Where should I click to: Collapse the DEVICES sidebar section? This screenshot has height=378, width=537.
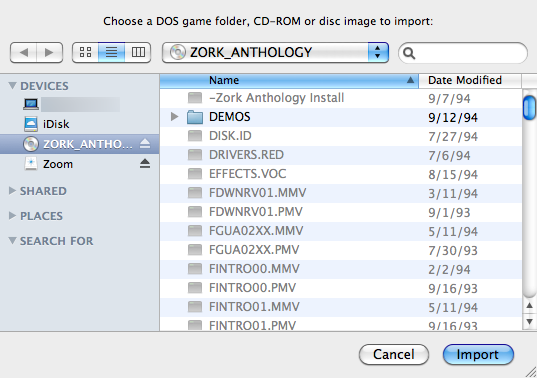[x=12, y=86]
